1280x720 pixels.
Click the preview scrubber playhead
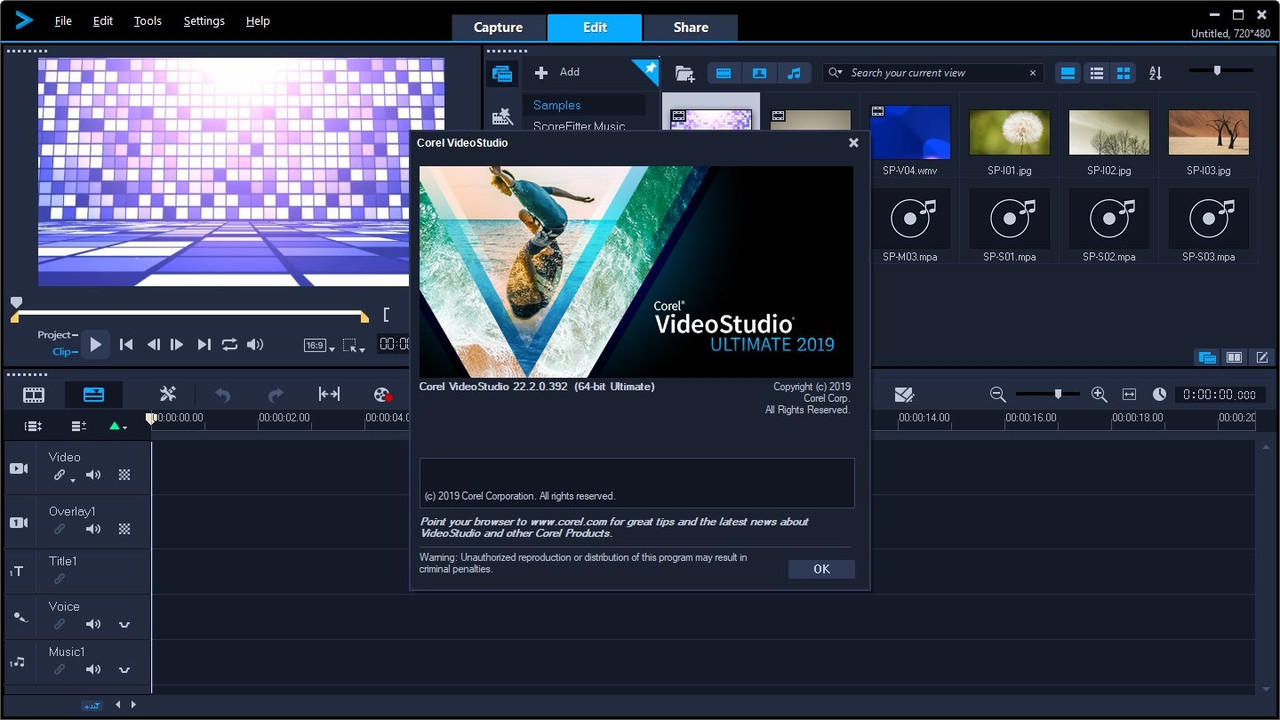tap(16, 303)
